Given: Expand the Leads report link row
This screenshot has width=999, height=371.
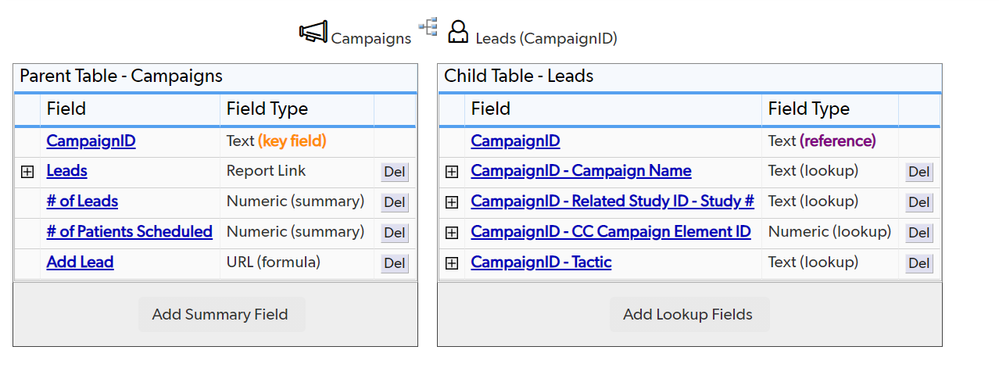Looking at the screenshot, I should 27,171.
